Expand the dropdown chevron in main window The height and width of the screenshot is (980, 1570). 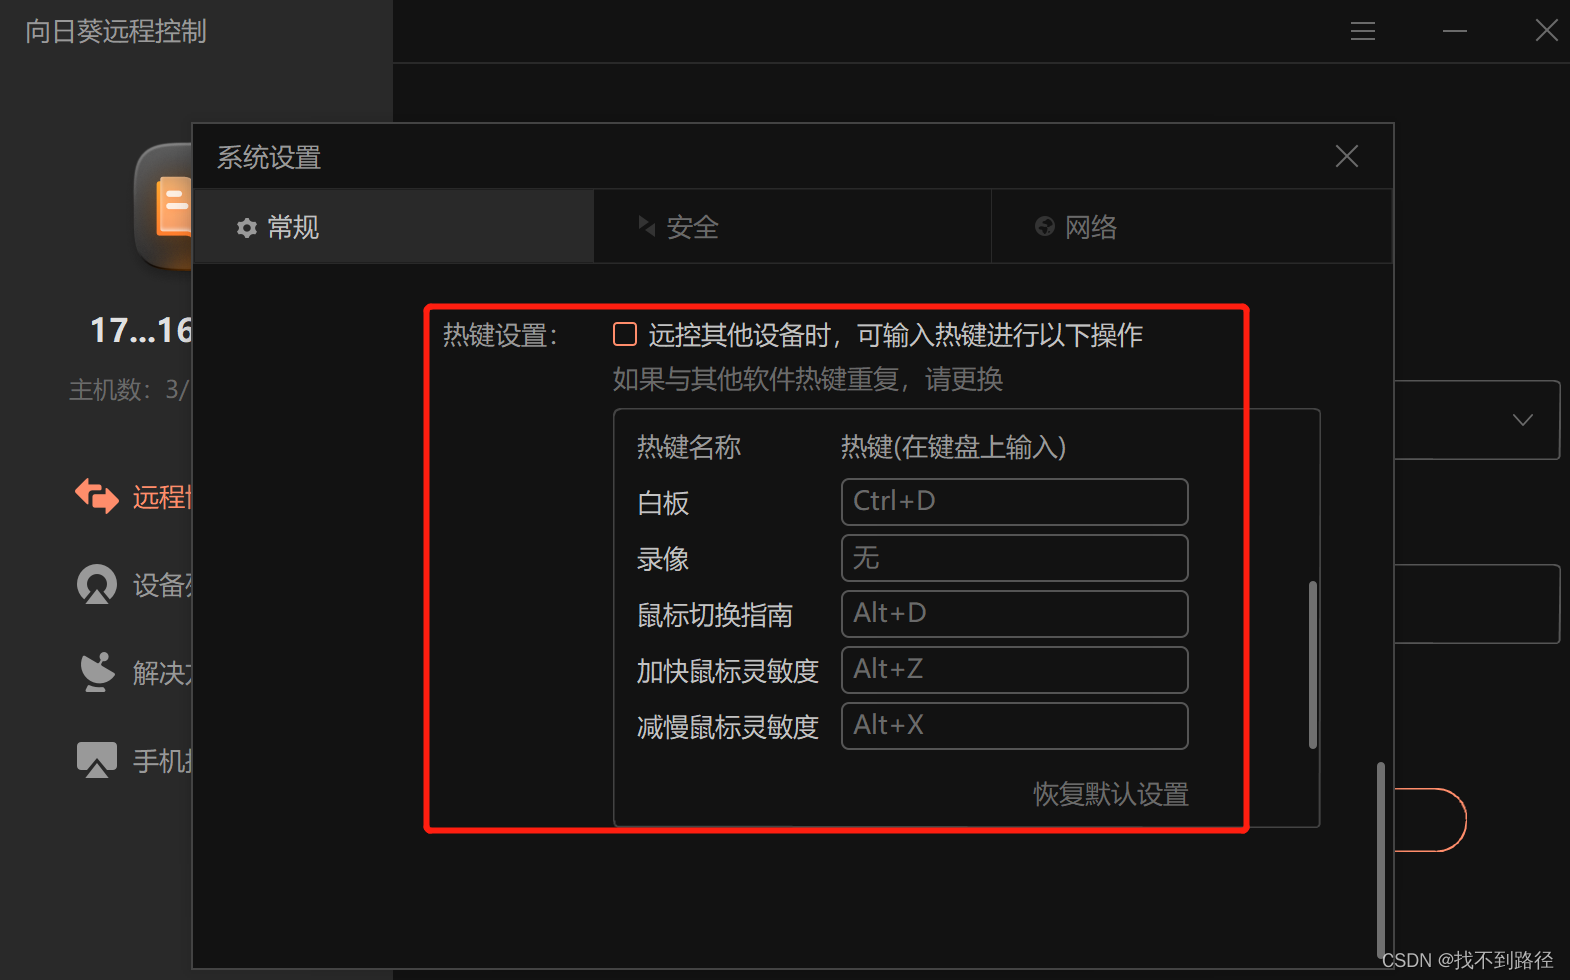[x=1523, y=420]
